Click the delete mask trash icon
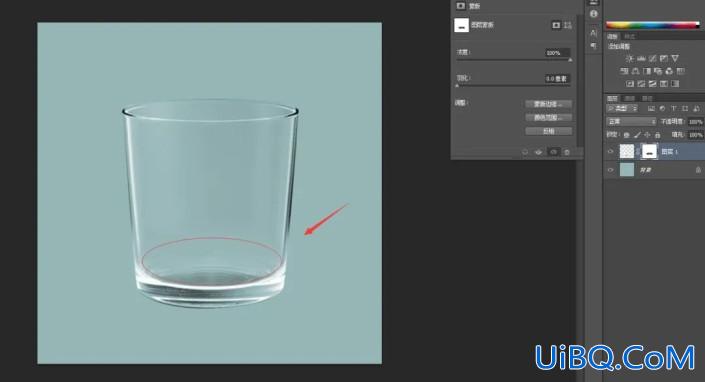 [x=567, y=152]
